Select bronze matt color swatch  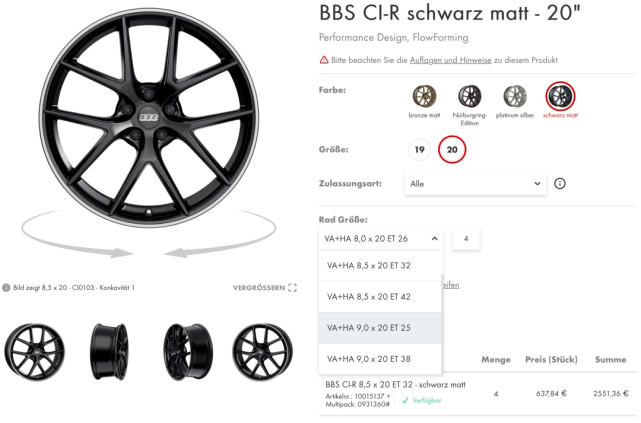pyautogui.click(x=424, y=97)
